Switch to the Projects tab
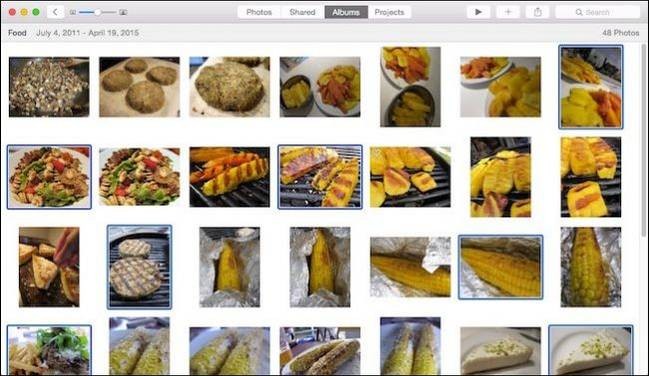This screenshot has width=649, height=376. (389, 12)
